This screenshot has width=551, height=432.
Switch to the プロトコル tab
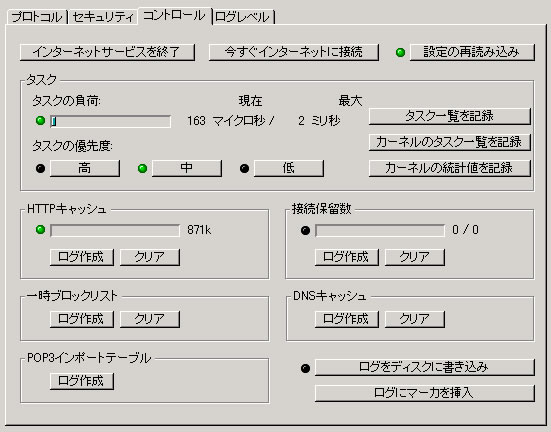(37, 17)
